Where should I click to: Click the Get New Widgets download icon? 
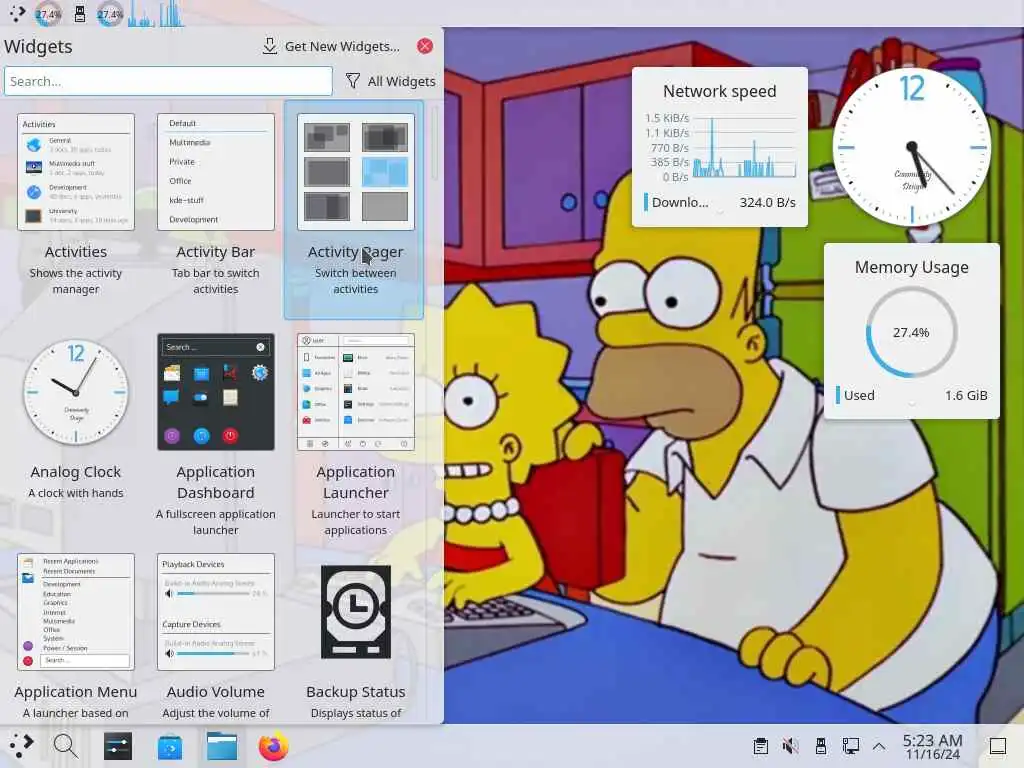(x=269, y=46)
